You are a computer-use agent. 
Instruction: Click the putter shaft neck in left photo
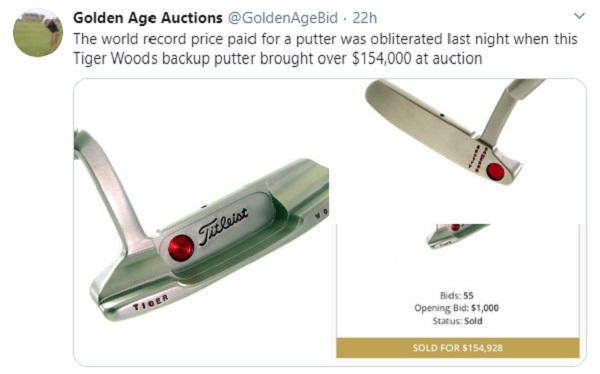pyautogui.click(x=115, y=191)
